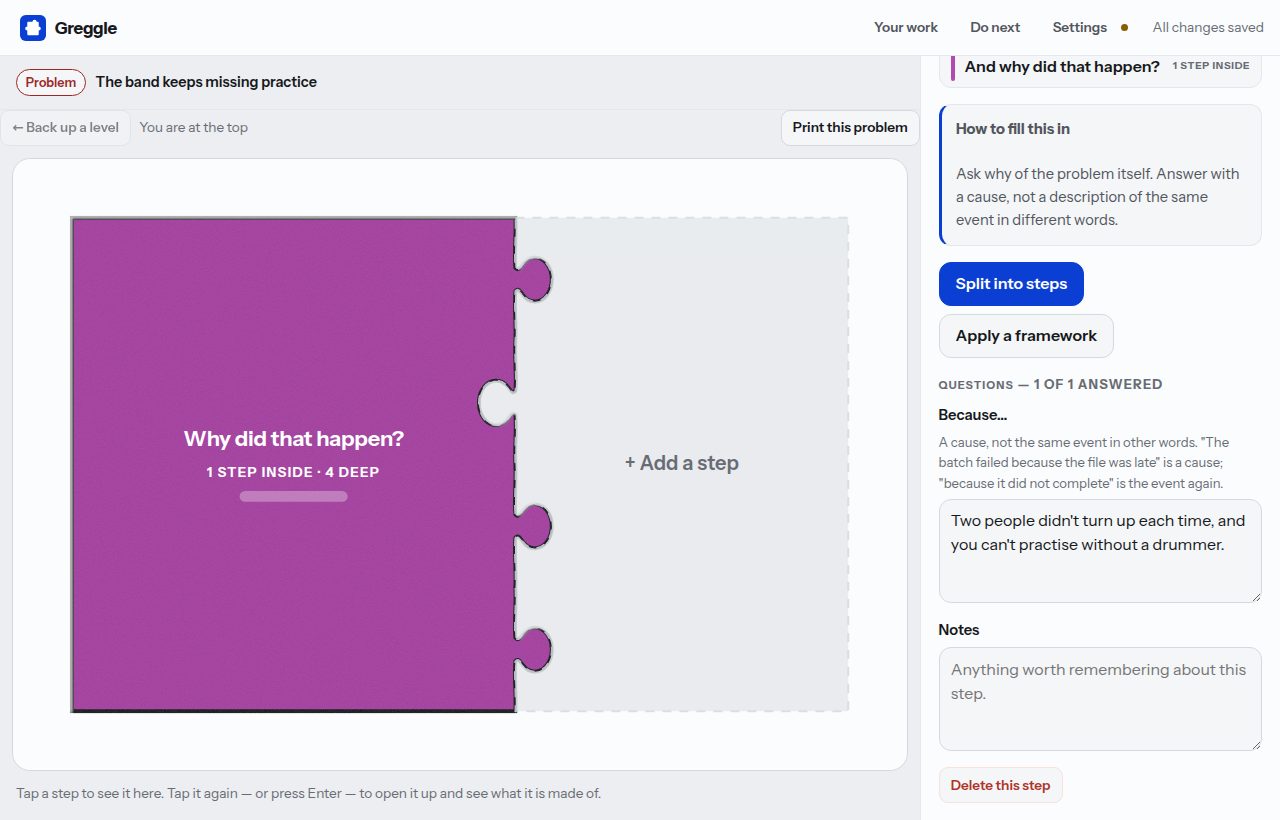This screenshot has width=1280, height=820.
Task: Open Settings in the top navigation
Action: tap(1079, 28)
